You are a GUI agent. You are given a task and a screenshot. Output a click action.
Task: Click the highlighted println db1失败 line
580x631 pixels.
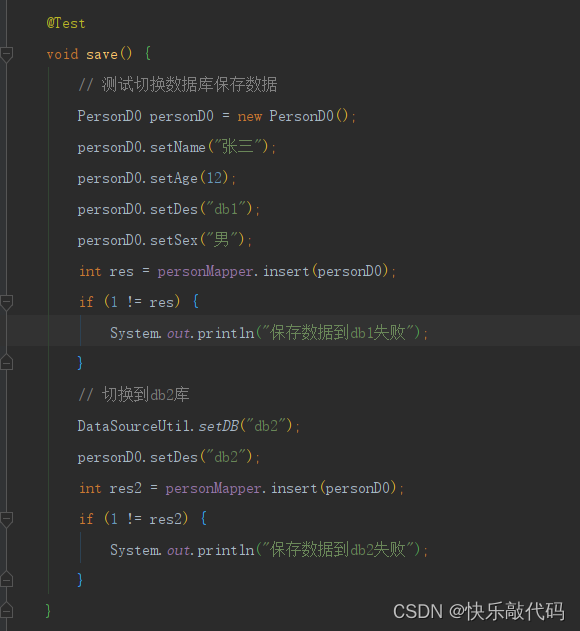pyautogui.click(x=269, y=332)
